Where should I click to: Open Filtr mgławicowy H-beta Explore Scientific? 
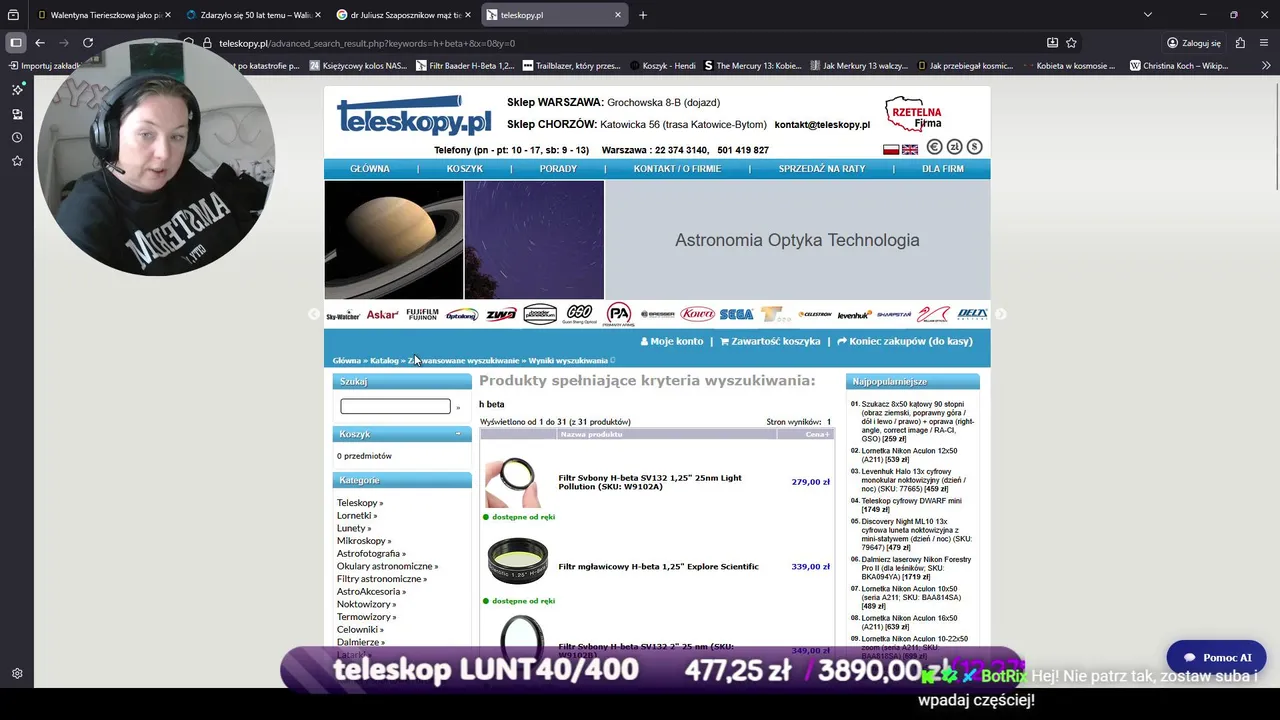pos(658,566)
